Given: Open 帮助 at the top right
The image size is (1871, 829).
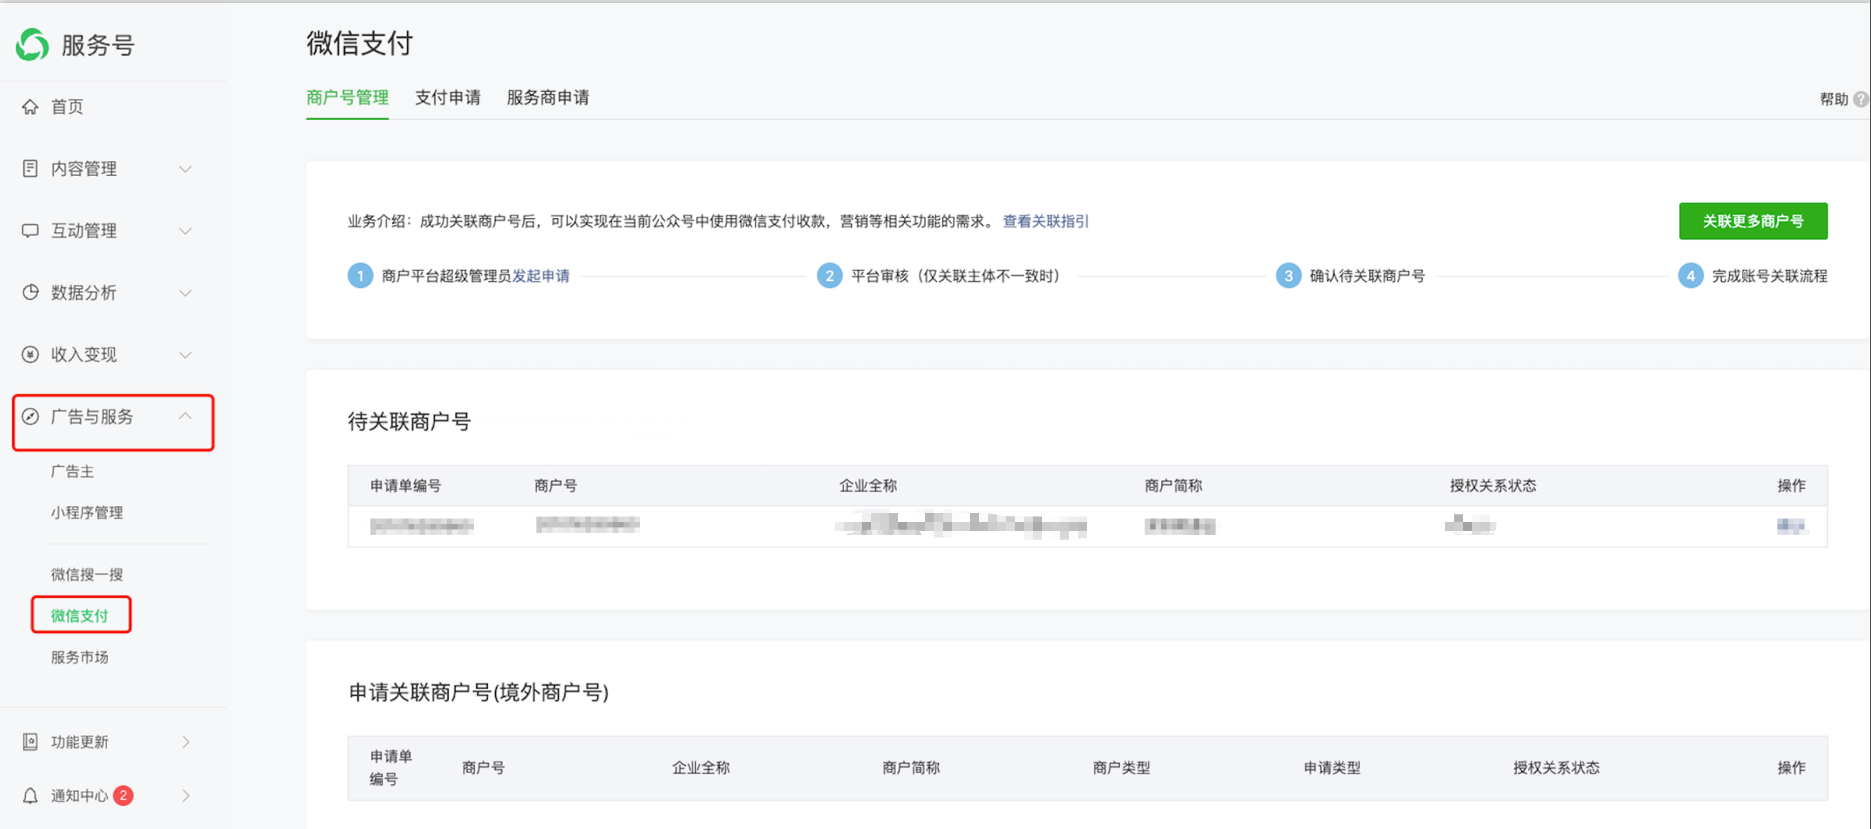Looking at the screenshot, I should [x=1834, y=99].
